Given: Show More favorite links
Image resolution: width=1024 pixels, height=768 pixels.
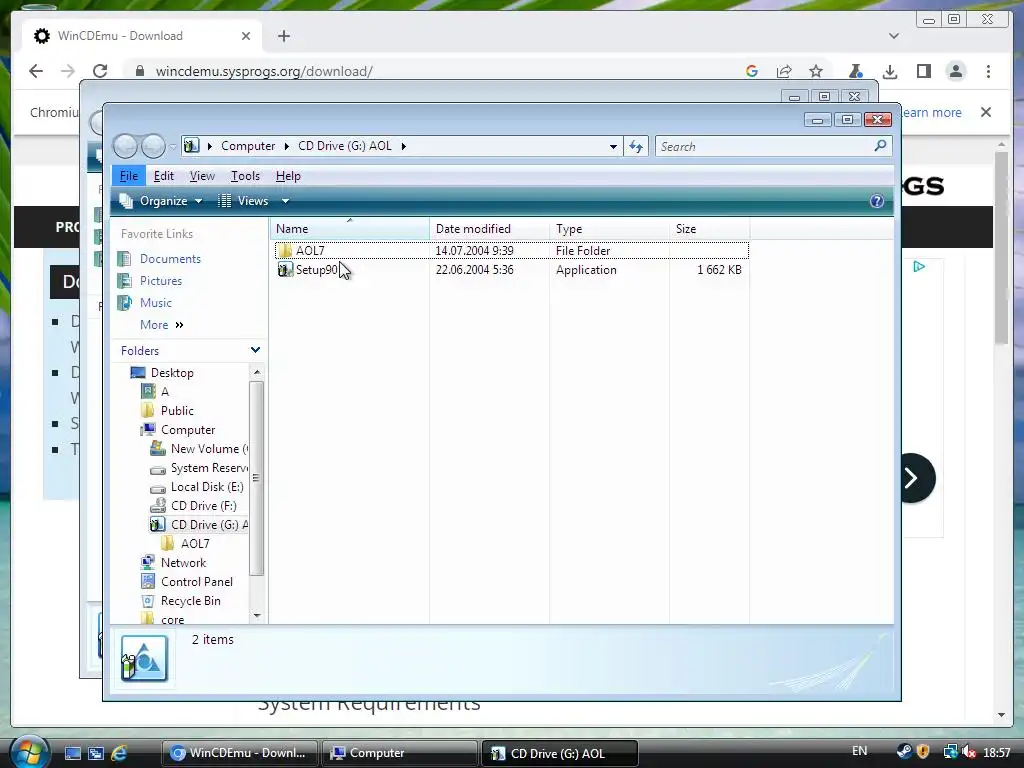Looking at the screenshot, I should click(161, 325).
